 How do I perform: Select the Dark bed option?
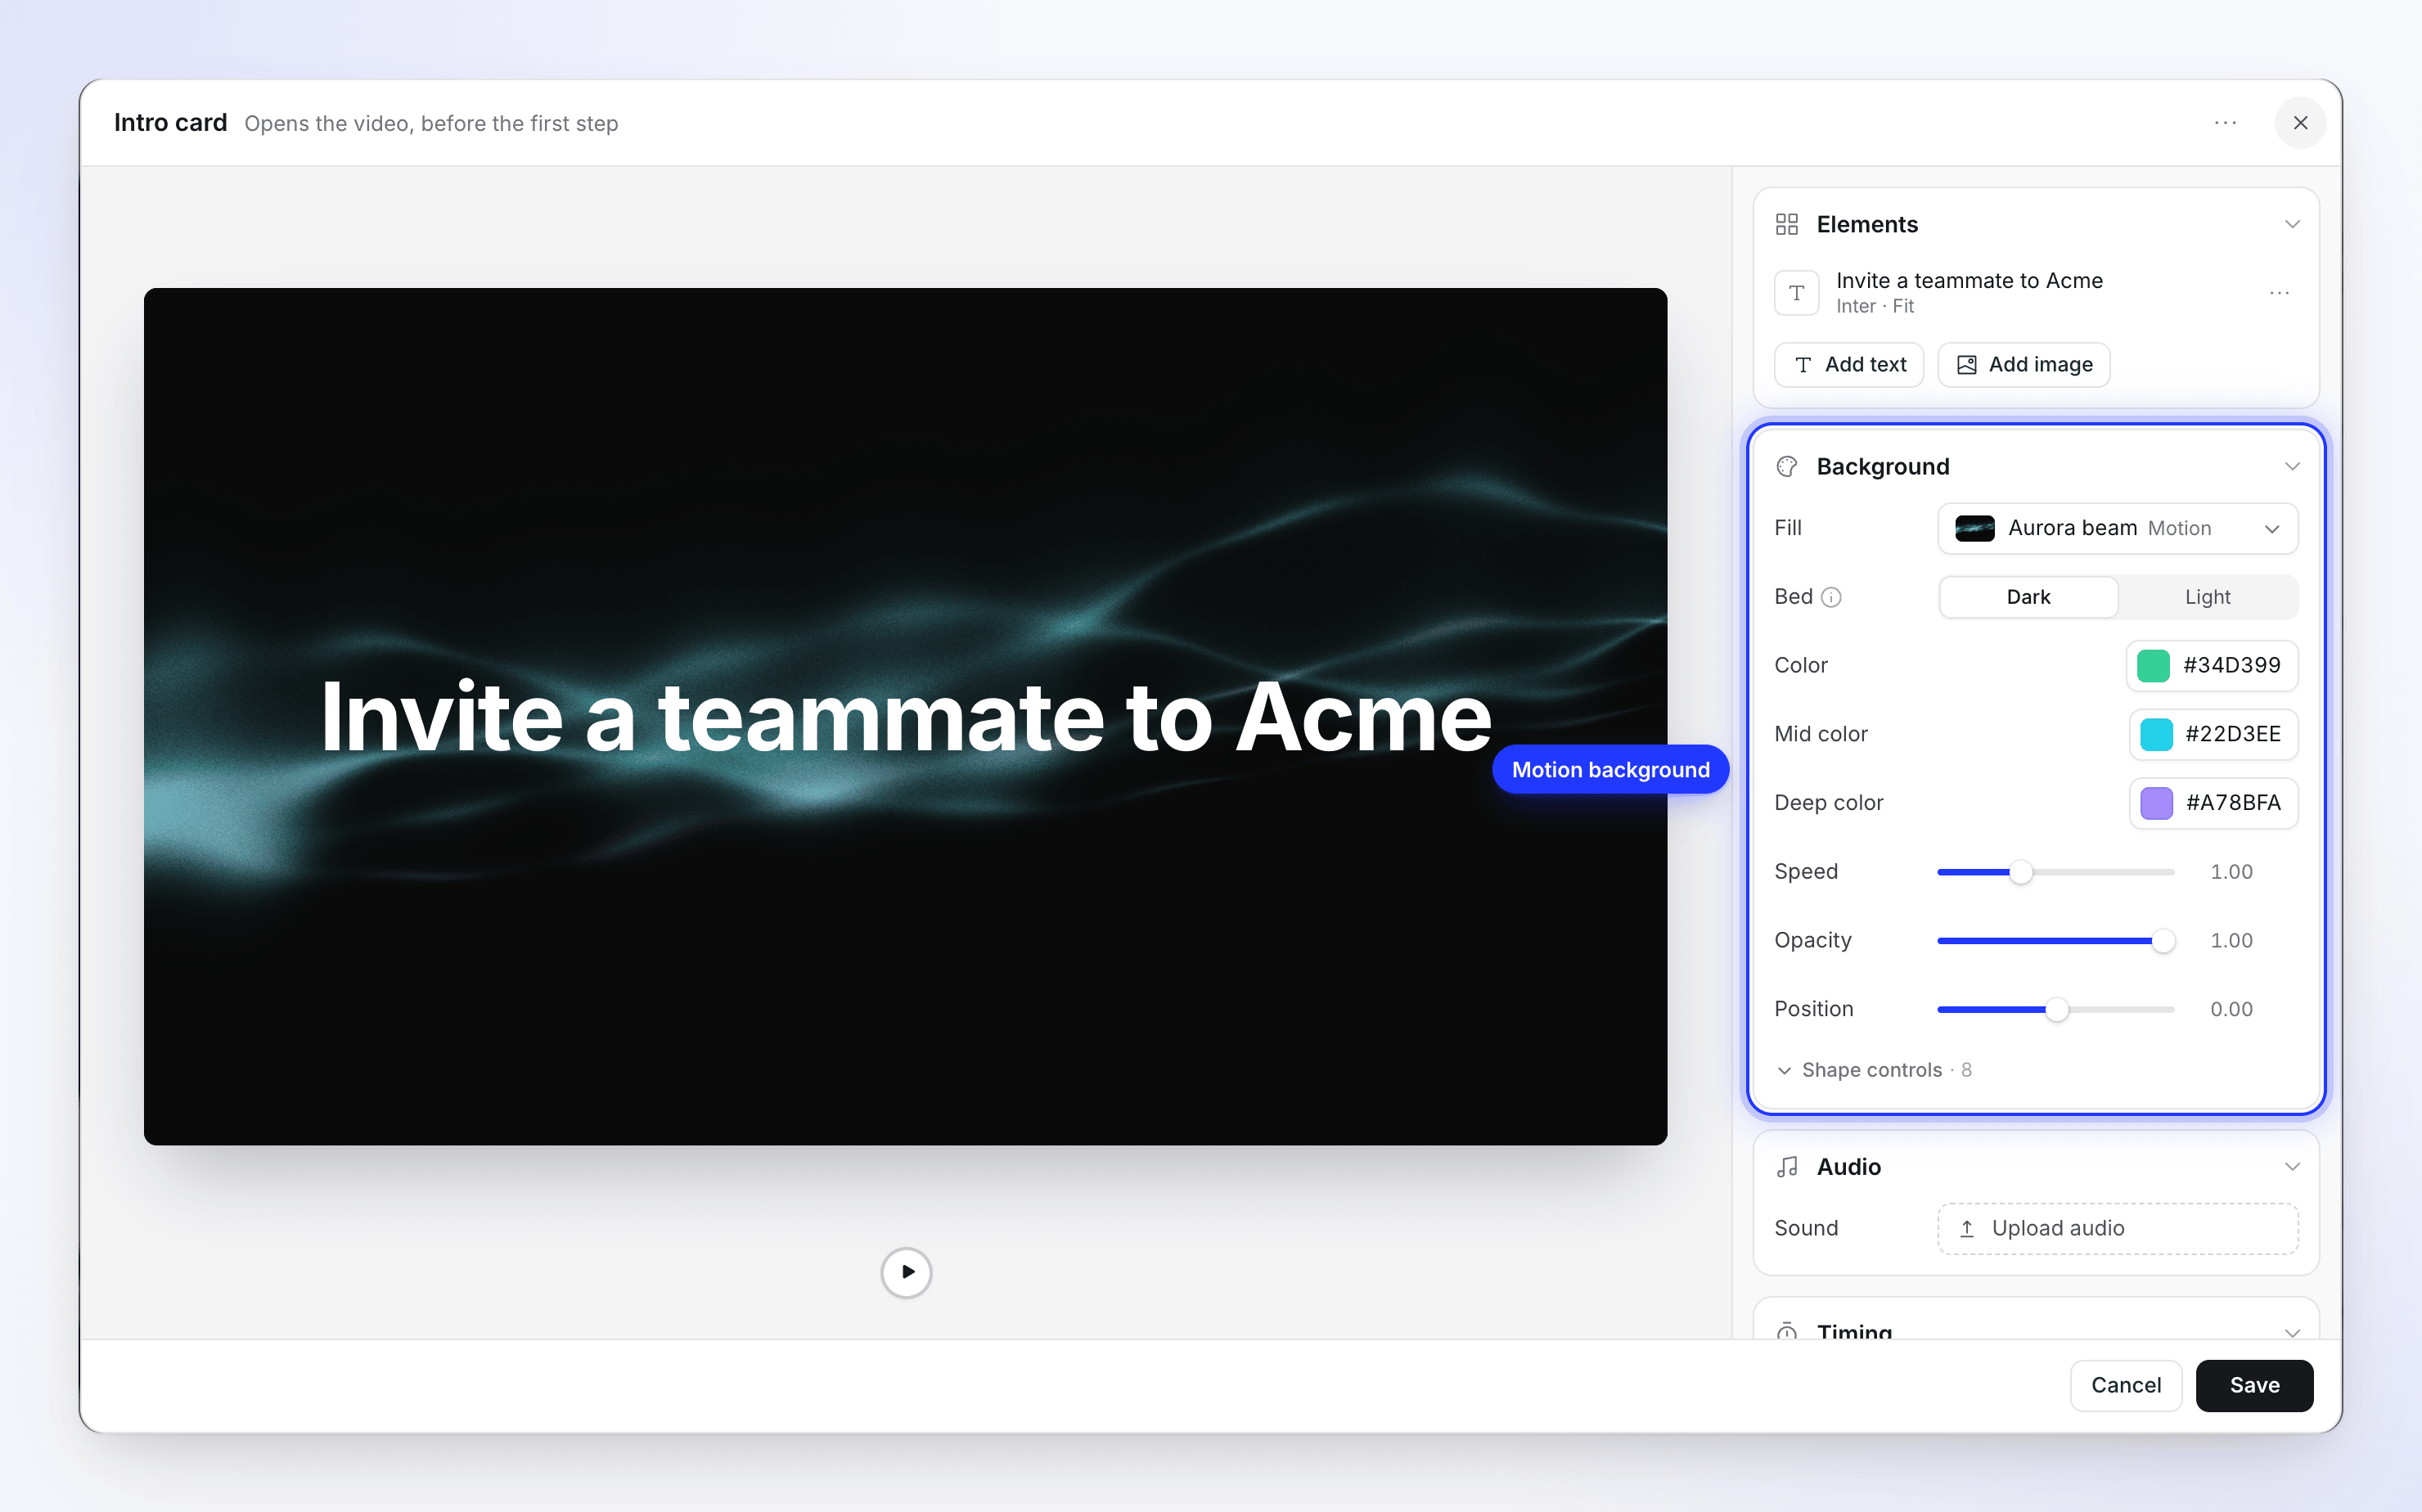[2028, 597]
